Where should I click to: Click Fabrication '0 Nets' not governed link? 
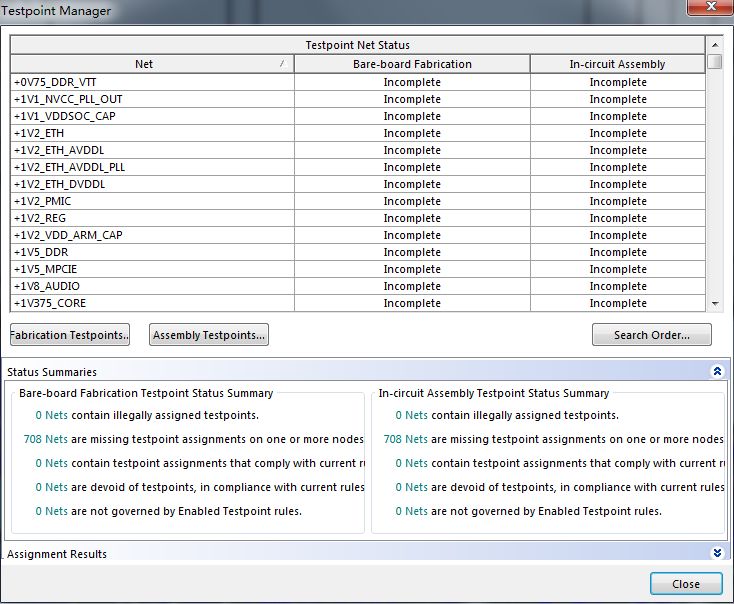click(x=51, y=511)
